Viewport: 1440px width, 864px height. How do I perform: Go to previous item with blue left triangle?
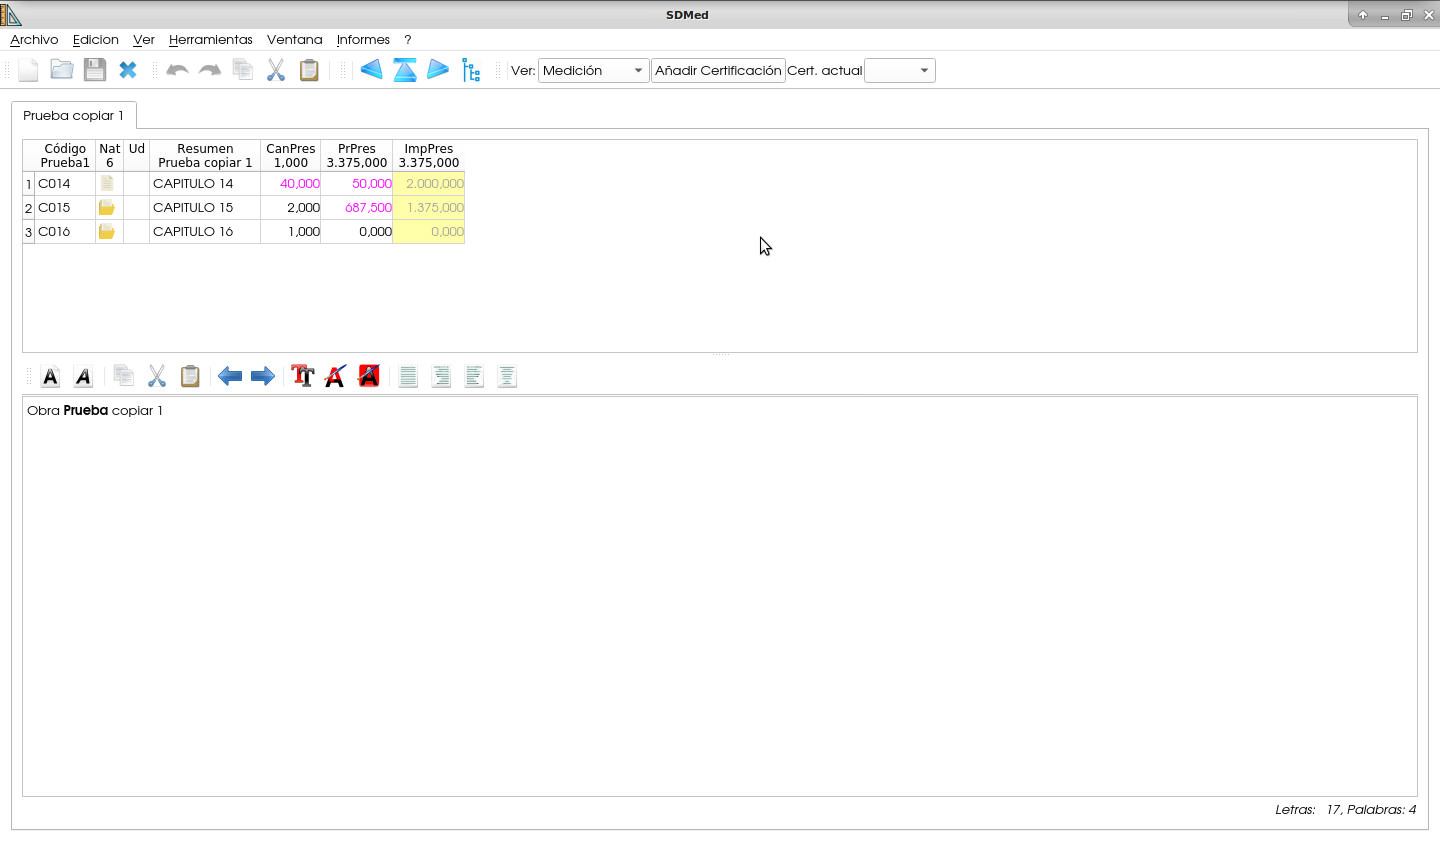[x=372, y=70]
